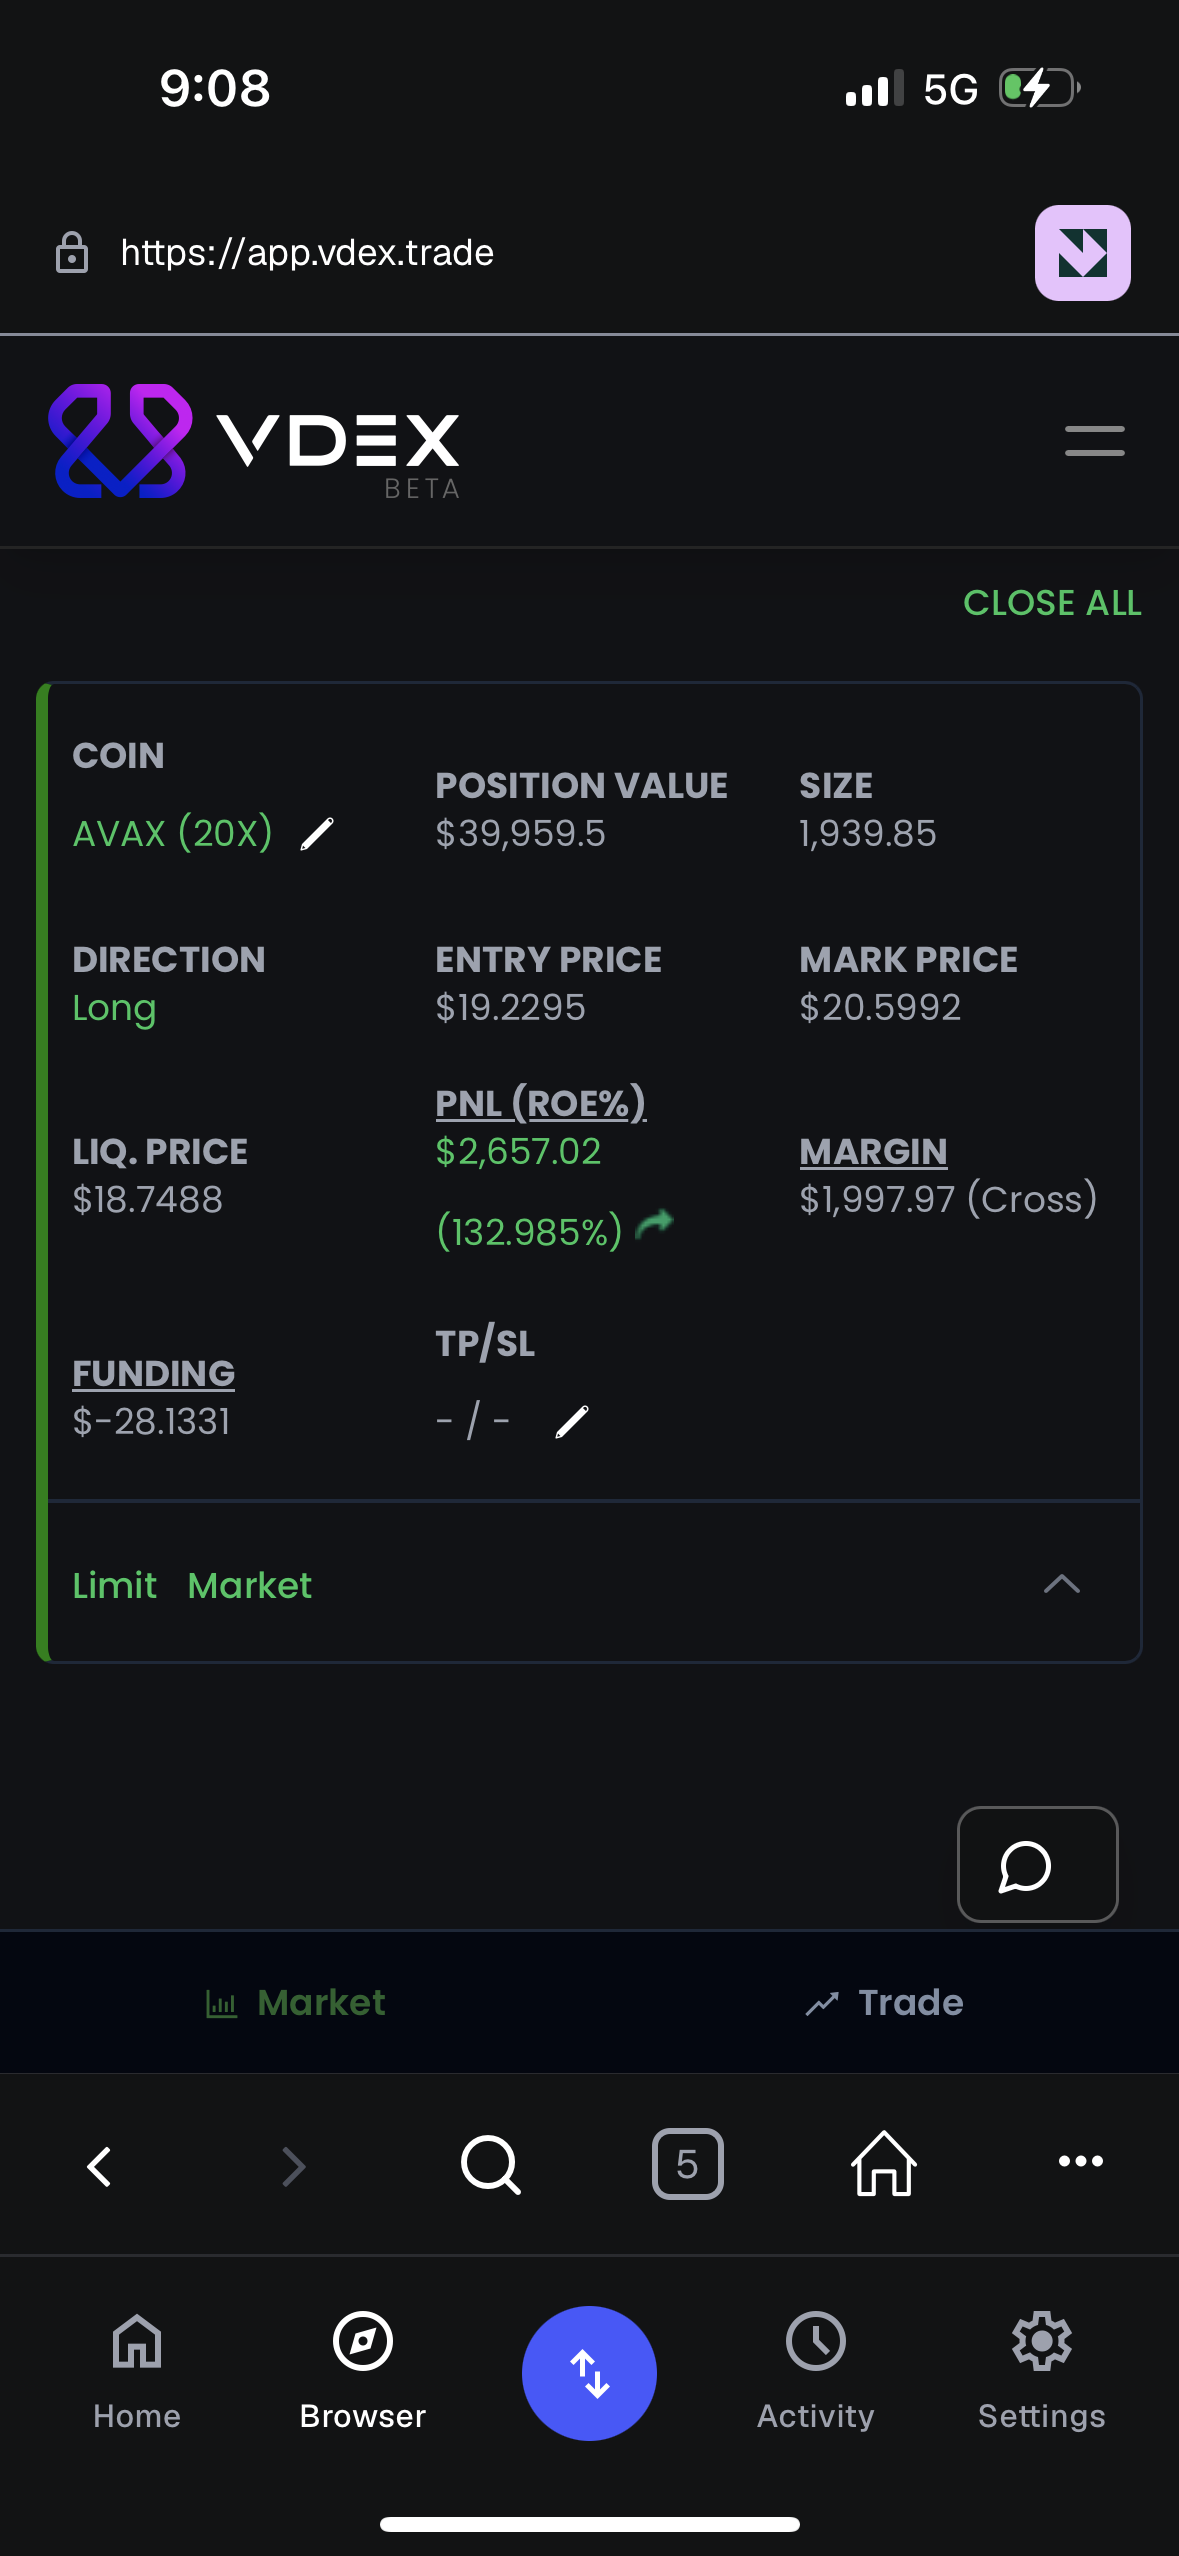Image resolution: width=1179 pixels, height=2556 pixels.
Task: Open the VDEX hamburger menu
Action: tap(1094, 441)
